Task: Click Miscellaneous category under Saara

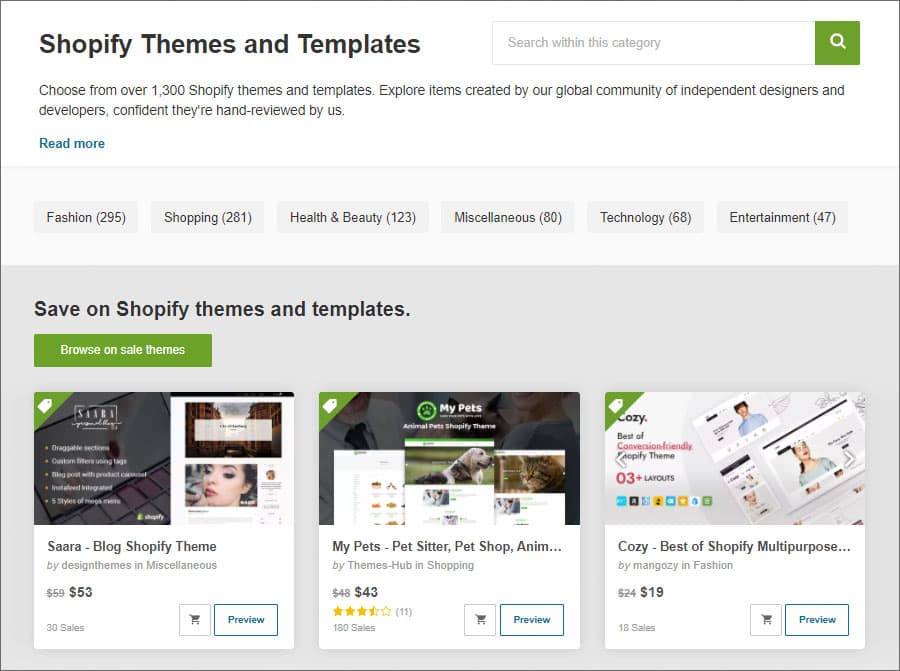Action: (181, 565)
